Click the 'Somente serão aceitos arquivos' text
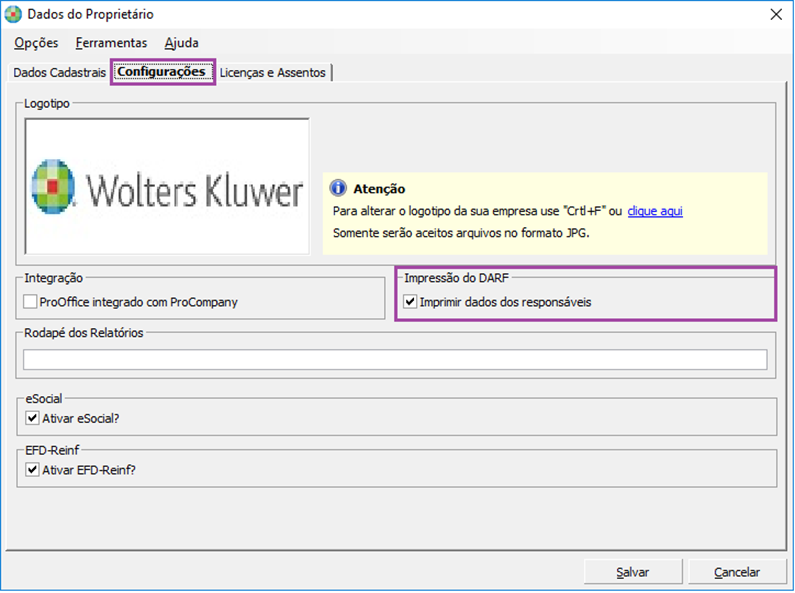This screenshot has height=593, width=795. point(461,233)
